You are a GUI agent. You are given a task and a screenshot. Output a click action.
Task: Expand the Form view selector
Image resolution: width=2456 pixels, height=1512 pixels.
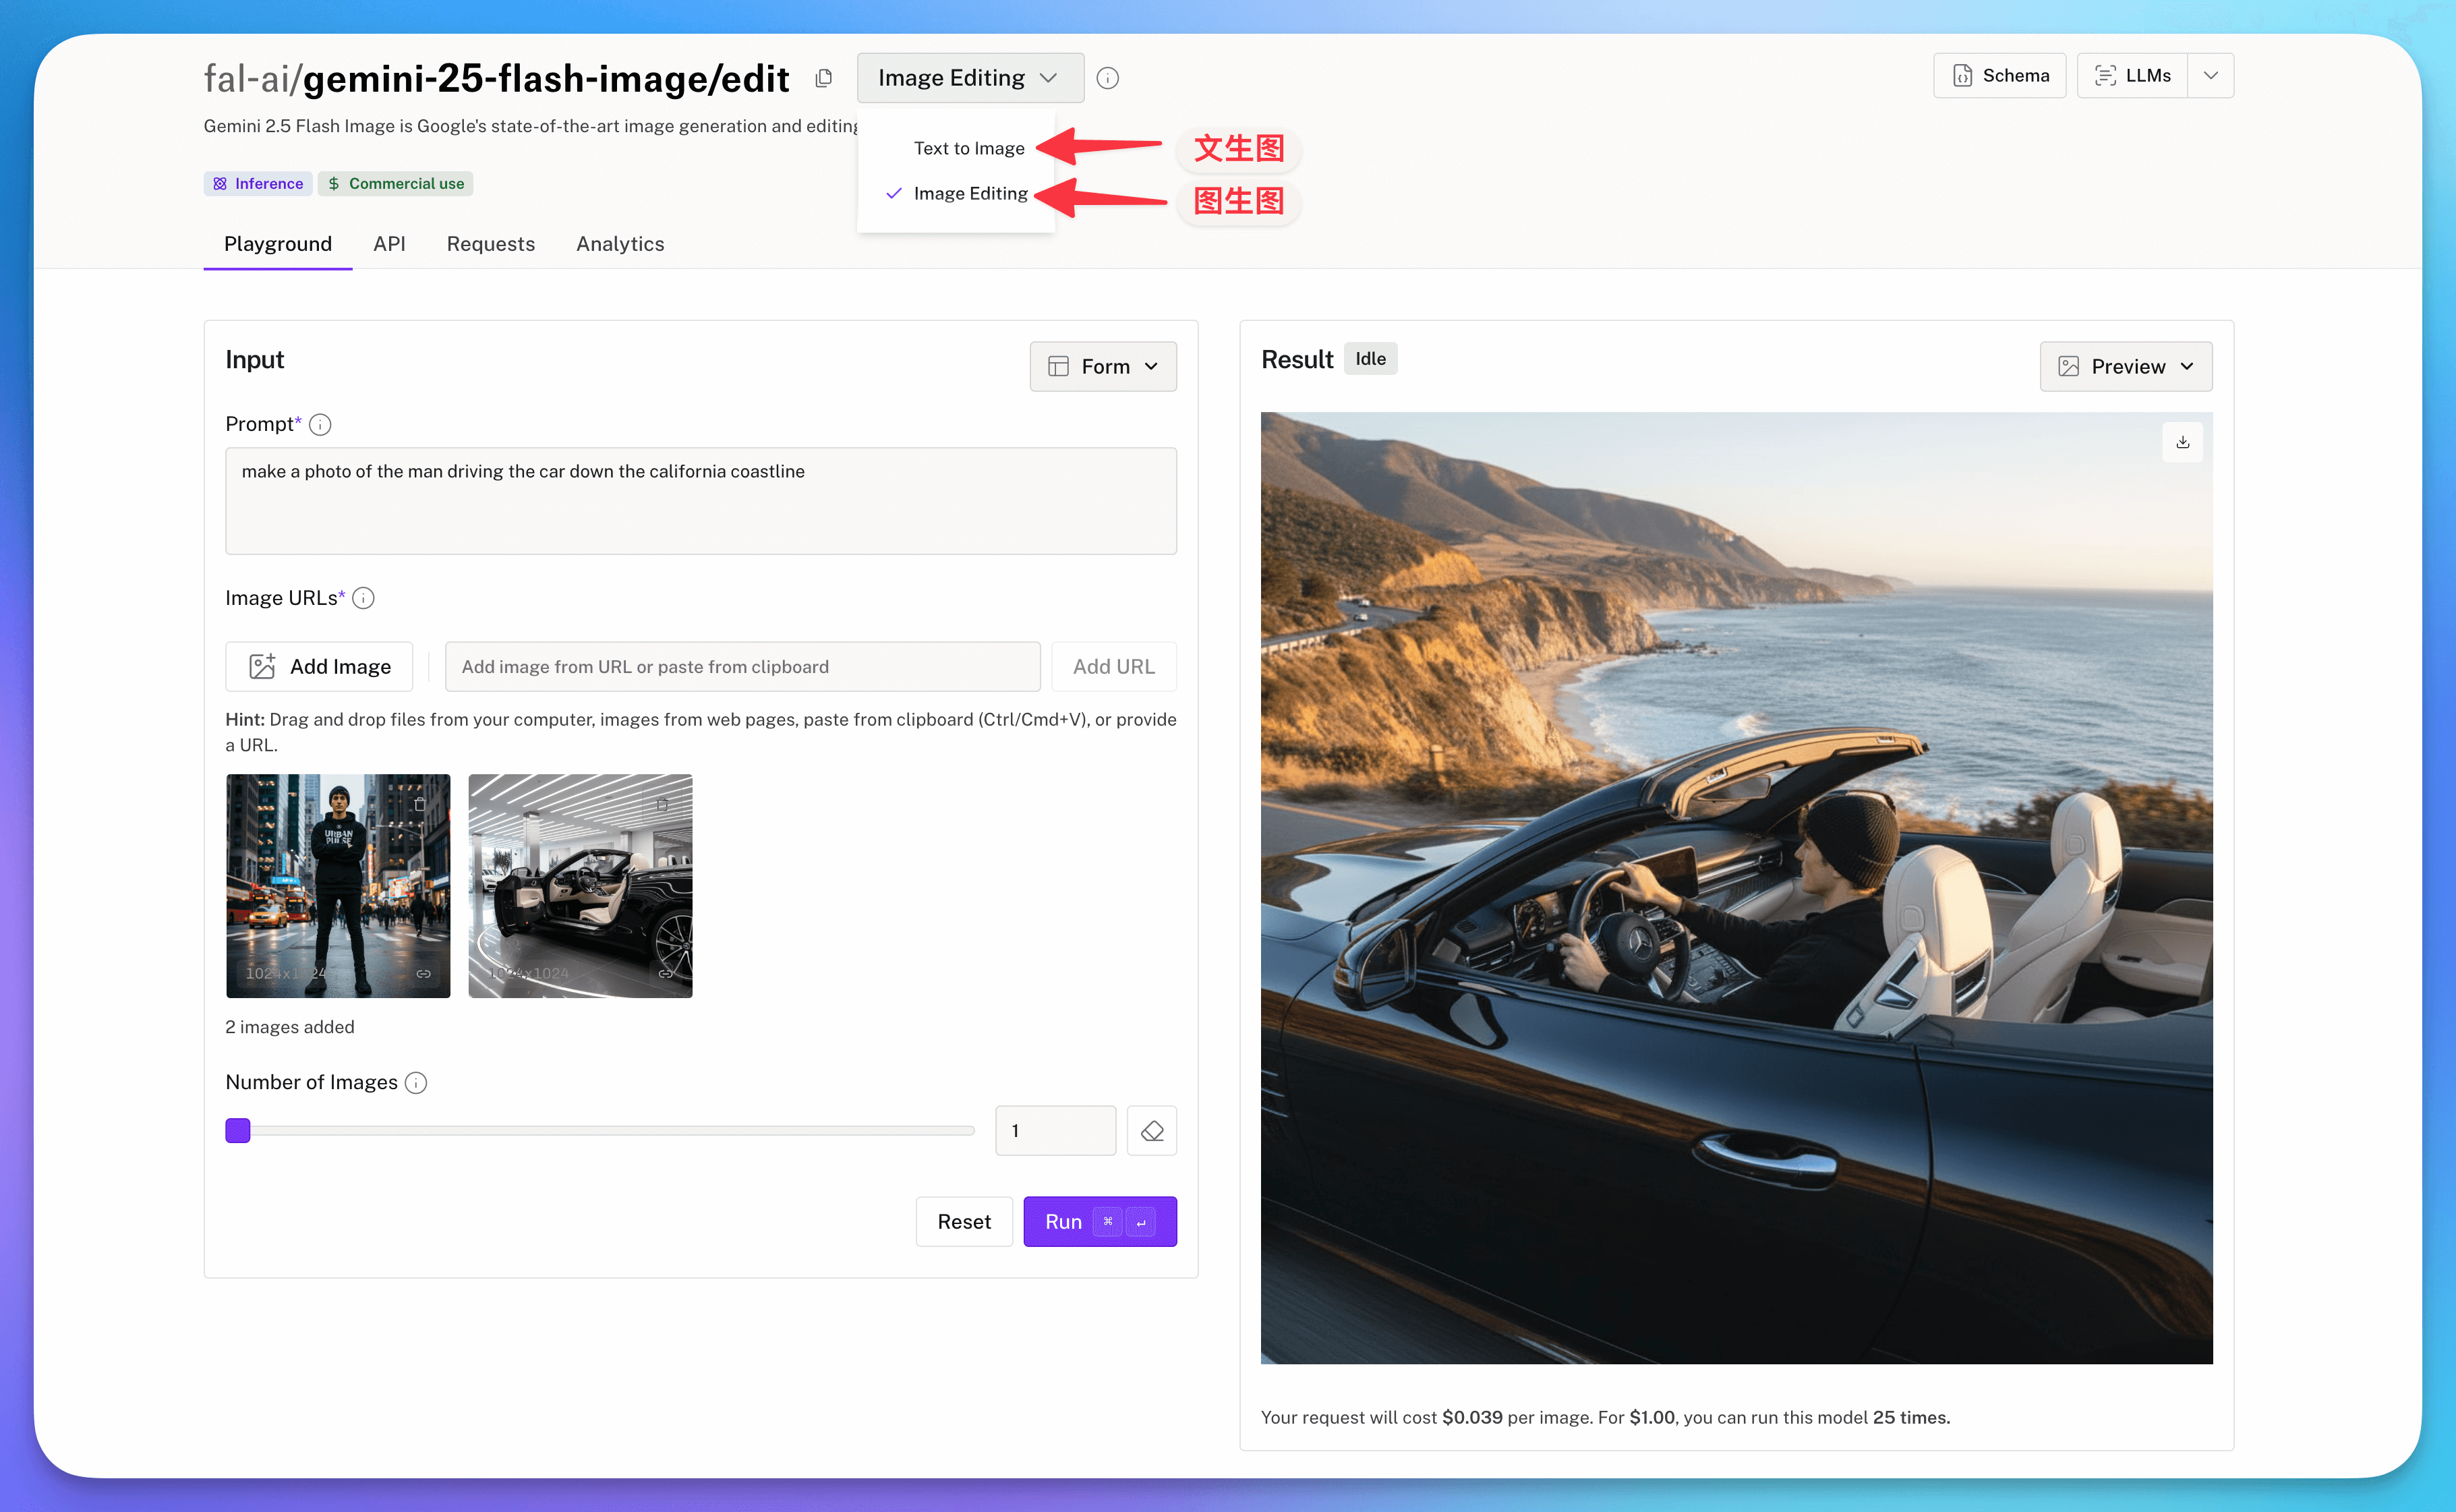pos(1102,366)
